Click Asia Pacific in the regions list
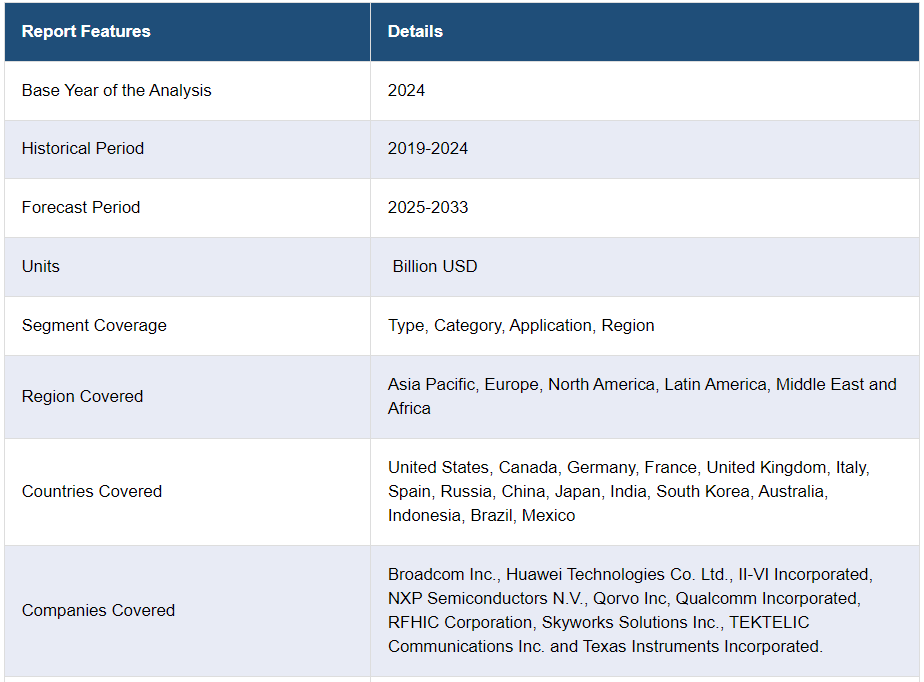Screen dimensions: 924x682 coord(432,384)
